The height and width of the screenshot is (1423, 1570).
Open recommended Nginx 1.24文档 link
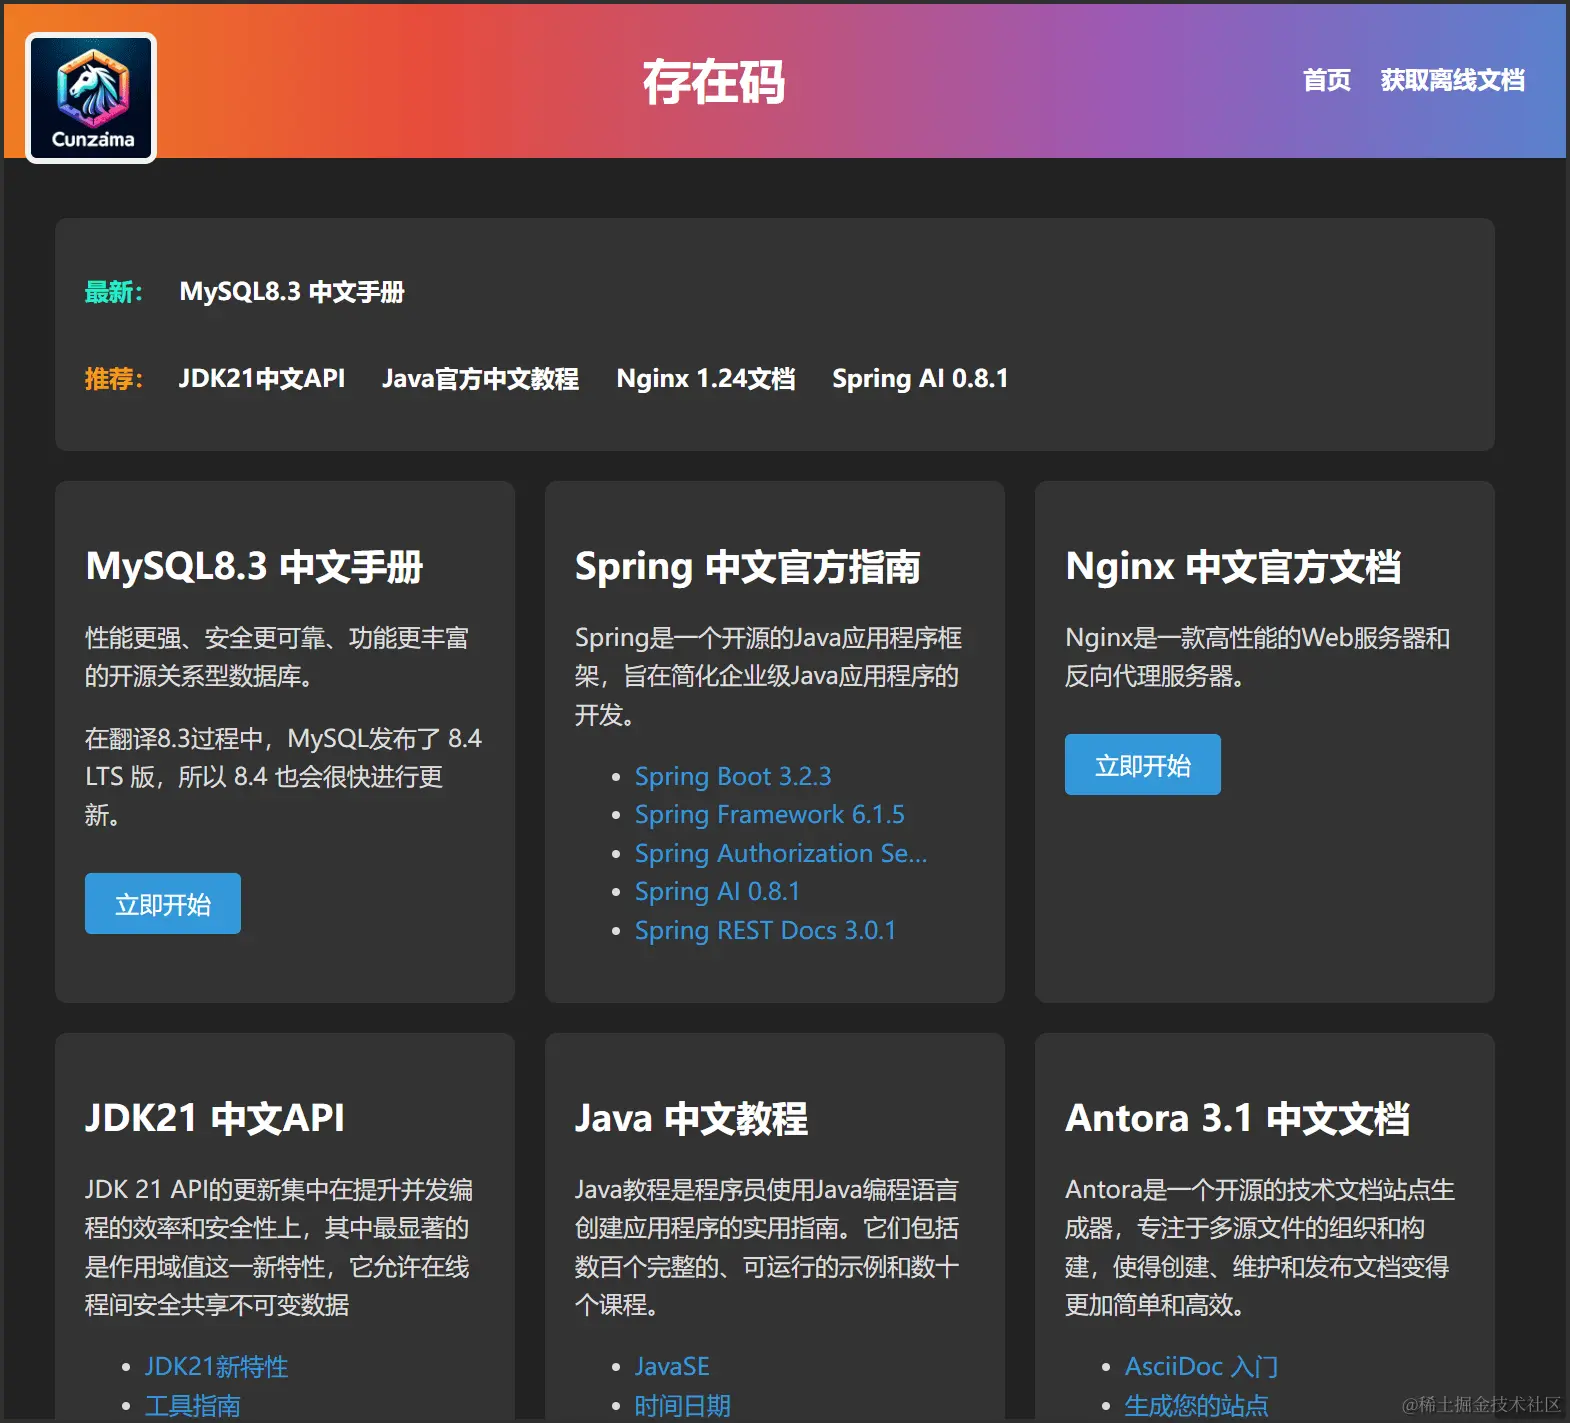(x=705, y=379)
